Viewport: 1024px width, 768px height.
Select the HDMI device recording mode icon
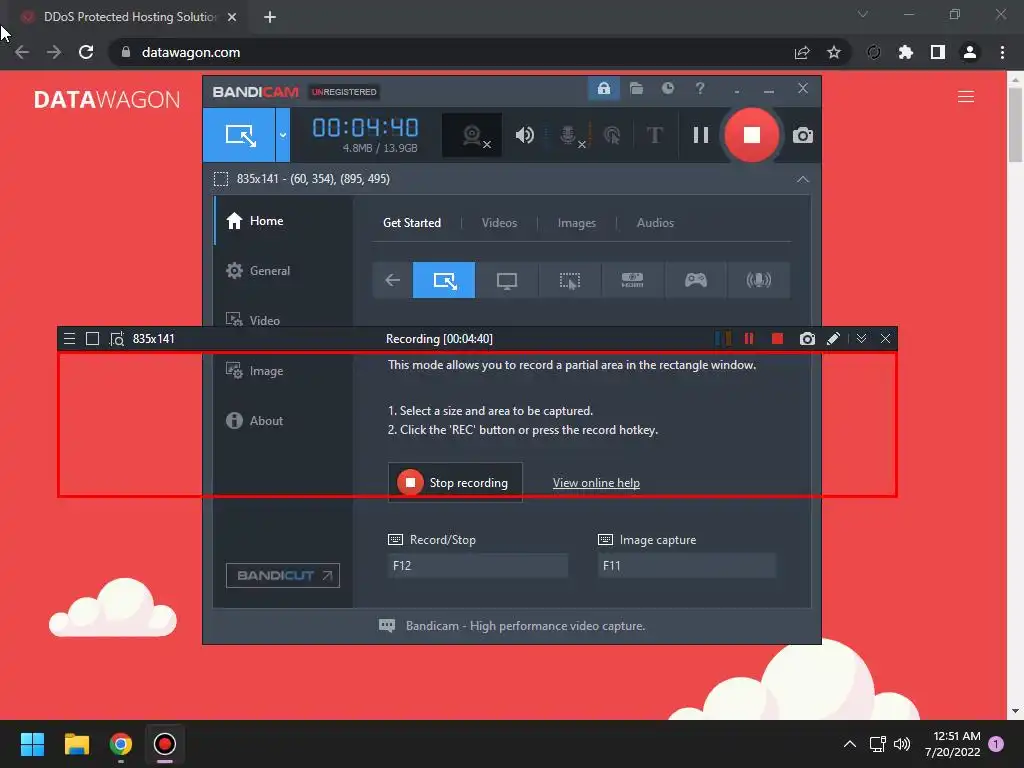click(x=632, y=280)
